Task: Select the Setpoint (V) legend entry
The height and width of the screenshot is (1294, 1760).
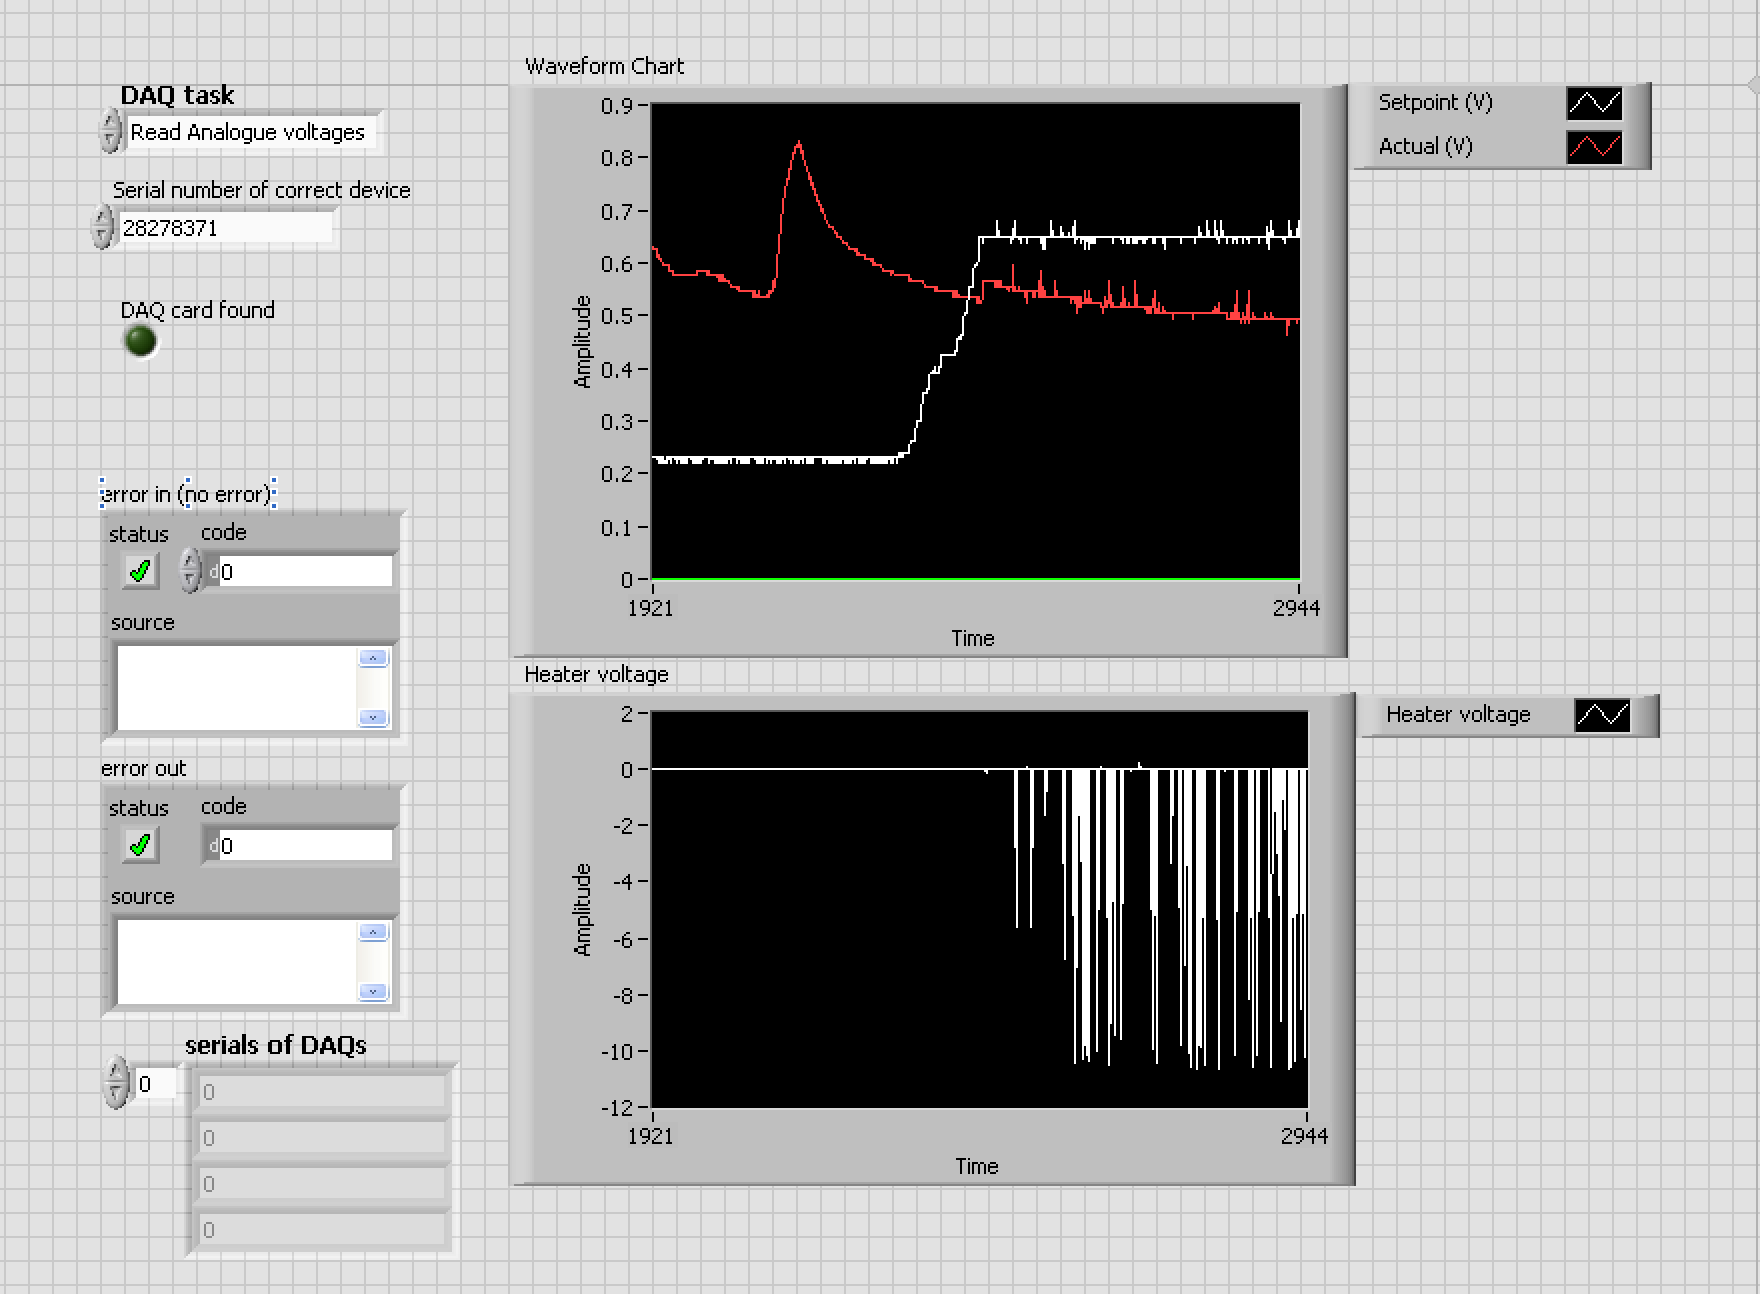Action: pos(1437,102)
